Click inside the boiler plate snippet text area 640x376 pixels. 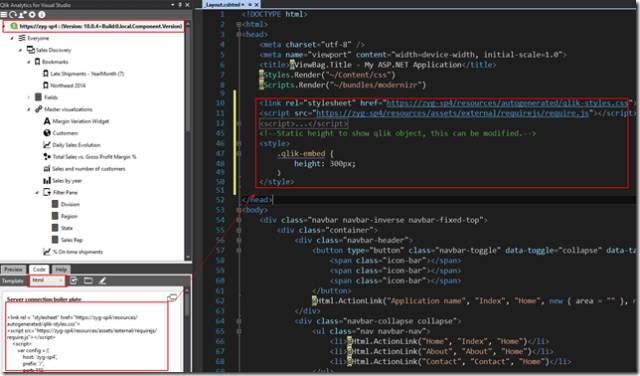click(87, 337)
